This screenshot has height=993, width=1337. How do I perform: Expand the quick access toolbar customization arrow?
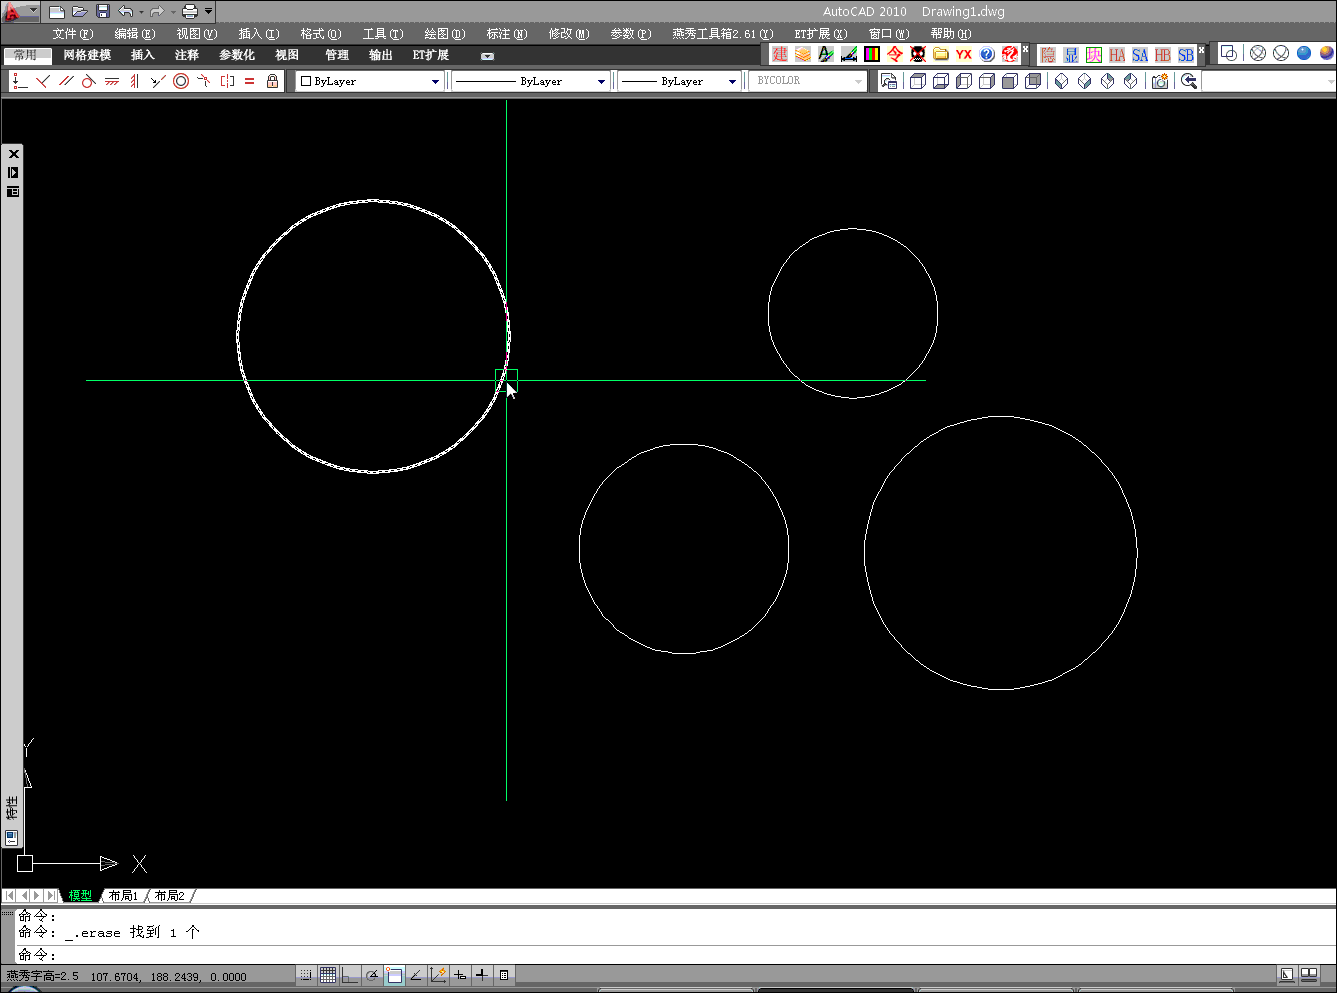(209, 12)
